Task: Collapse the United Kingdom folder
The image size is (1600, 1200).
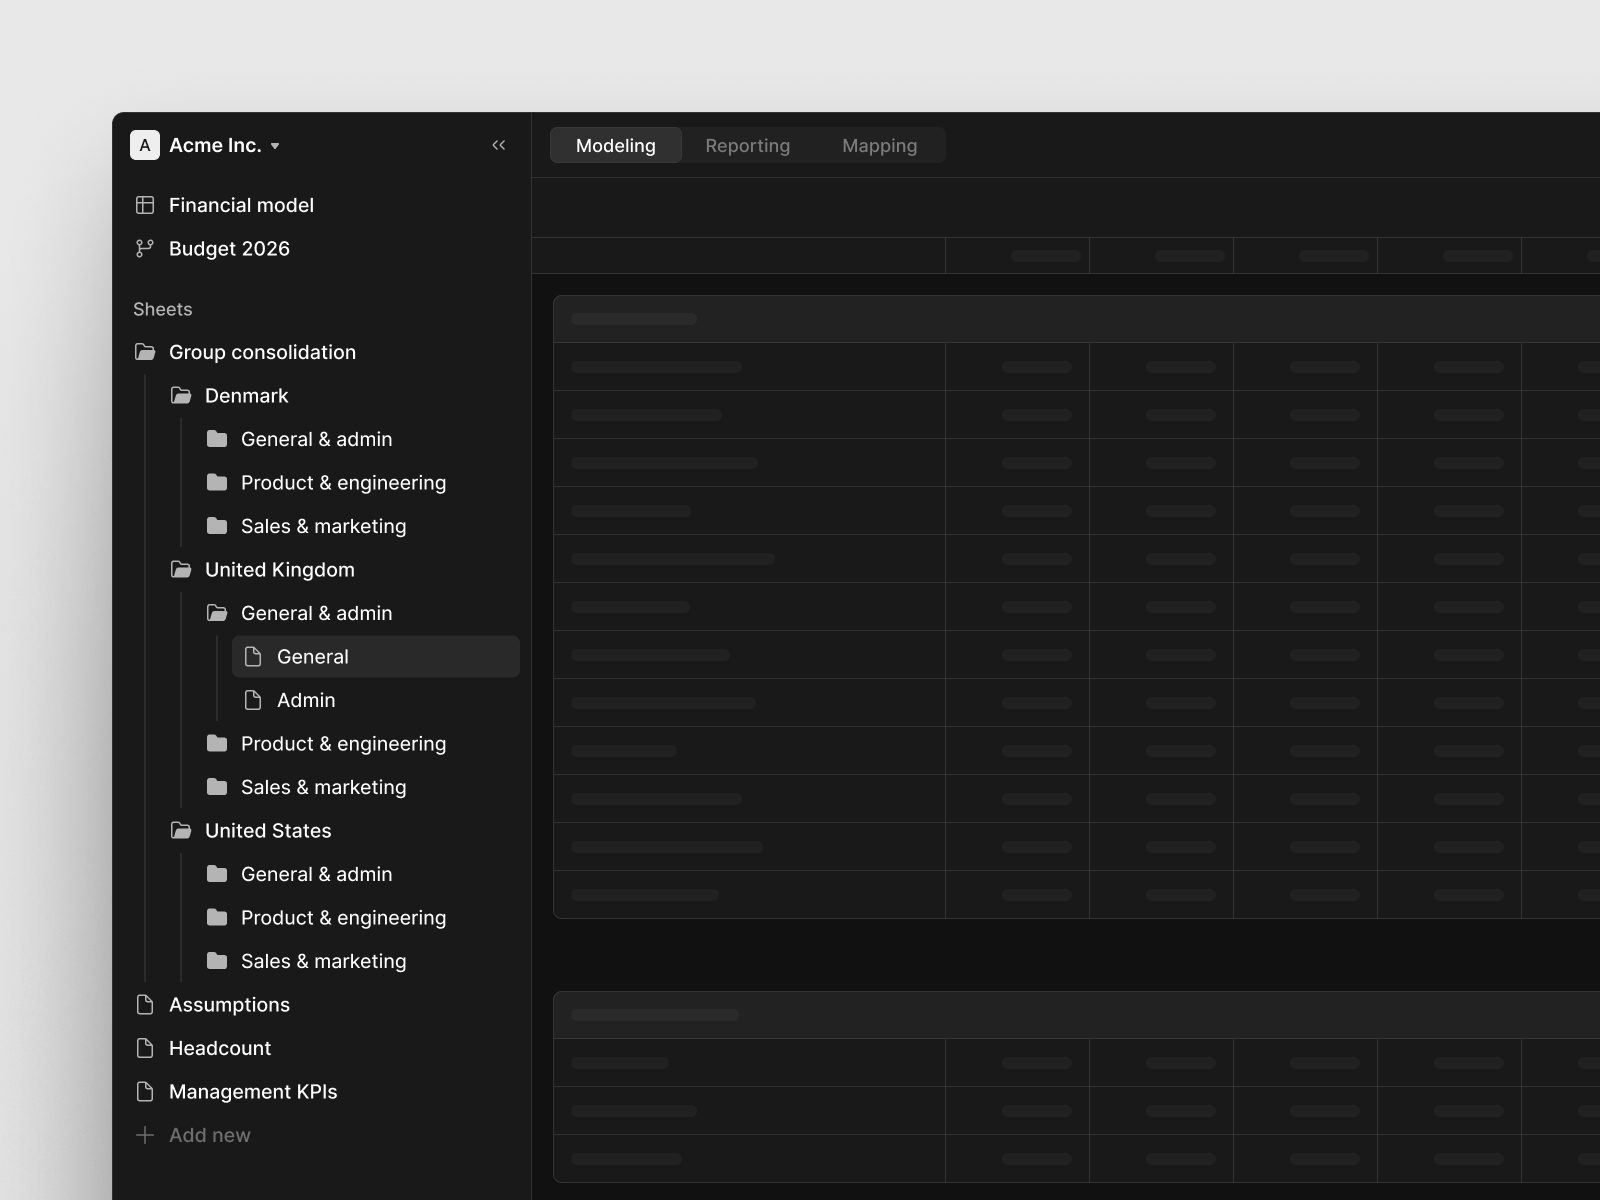Action: tap(181, 570)
